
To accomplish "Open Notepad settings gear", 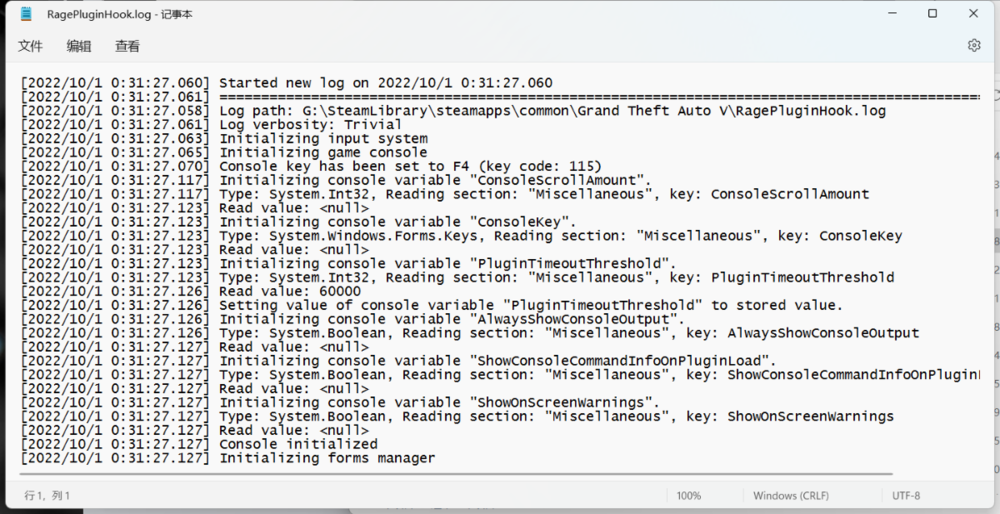I will point(974,46).
